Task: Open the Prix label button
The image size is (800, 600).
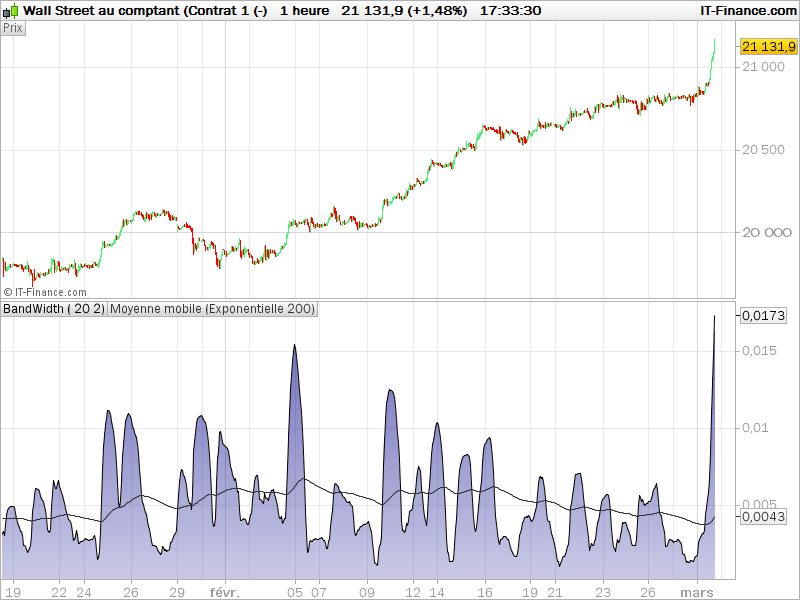Action: pyautogui.click(x=13, y=28)
